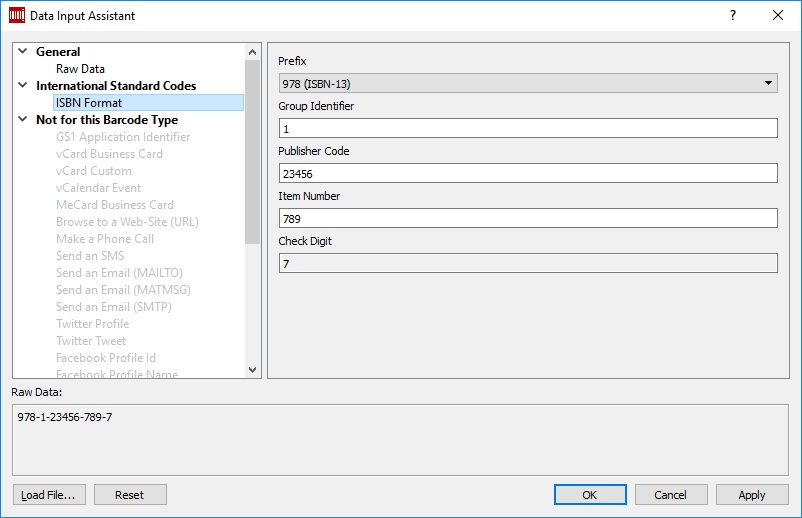Image resolution: width=802 pixels, height=518 pixels.
Task: Click the Load File... button
Action: coord(49,495)
